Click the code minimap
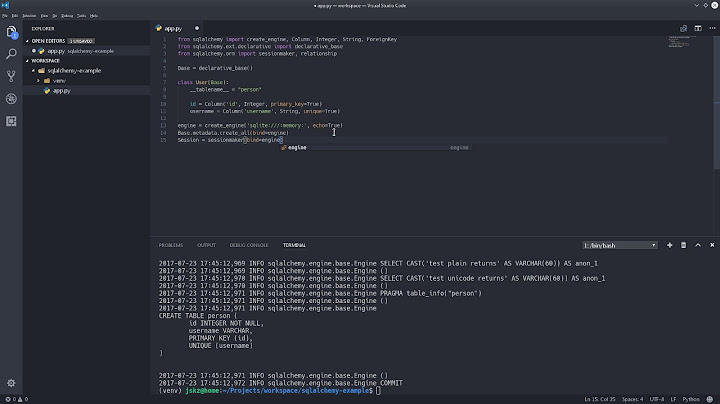 [x=680, y=41]
